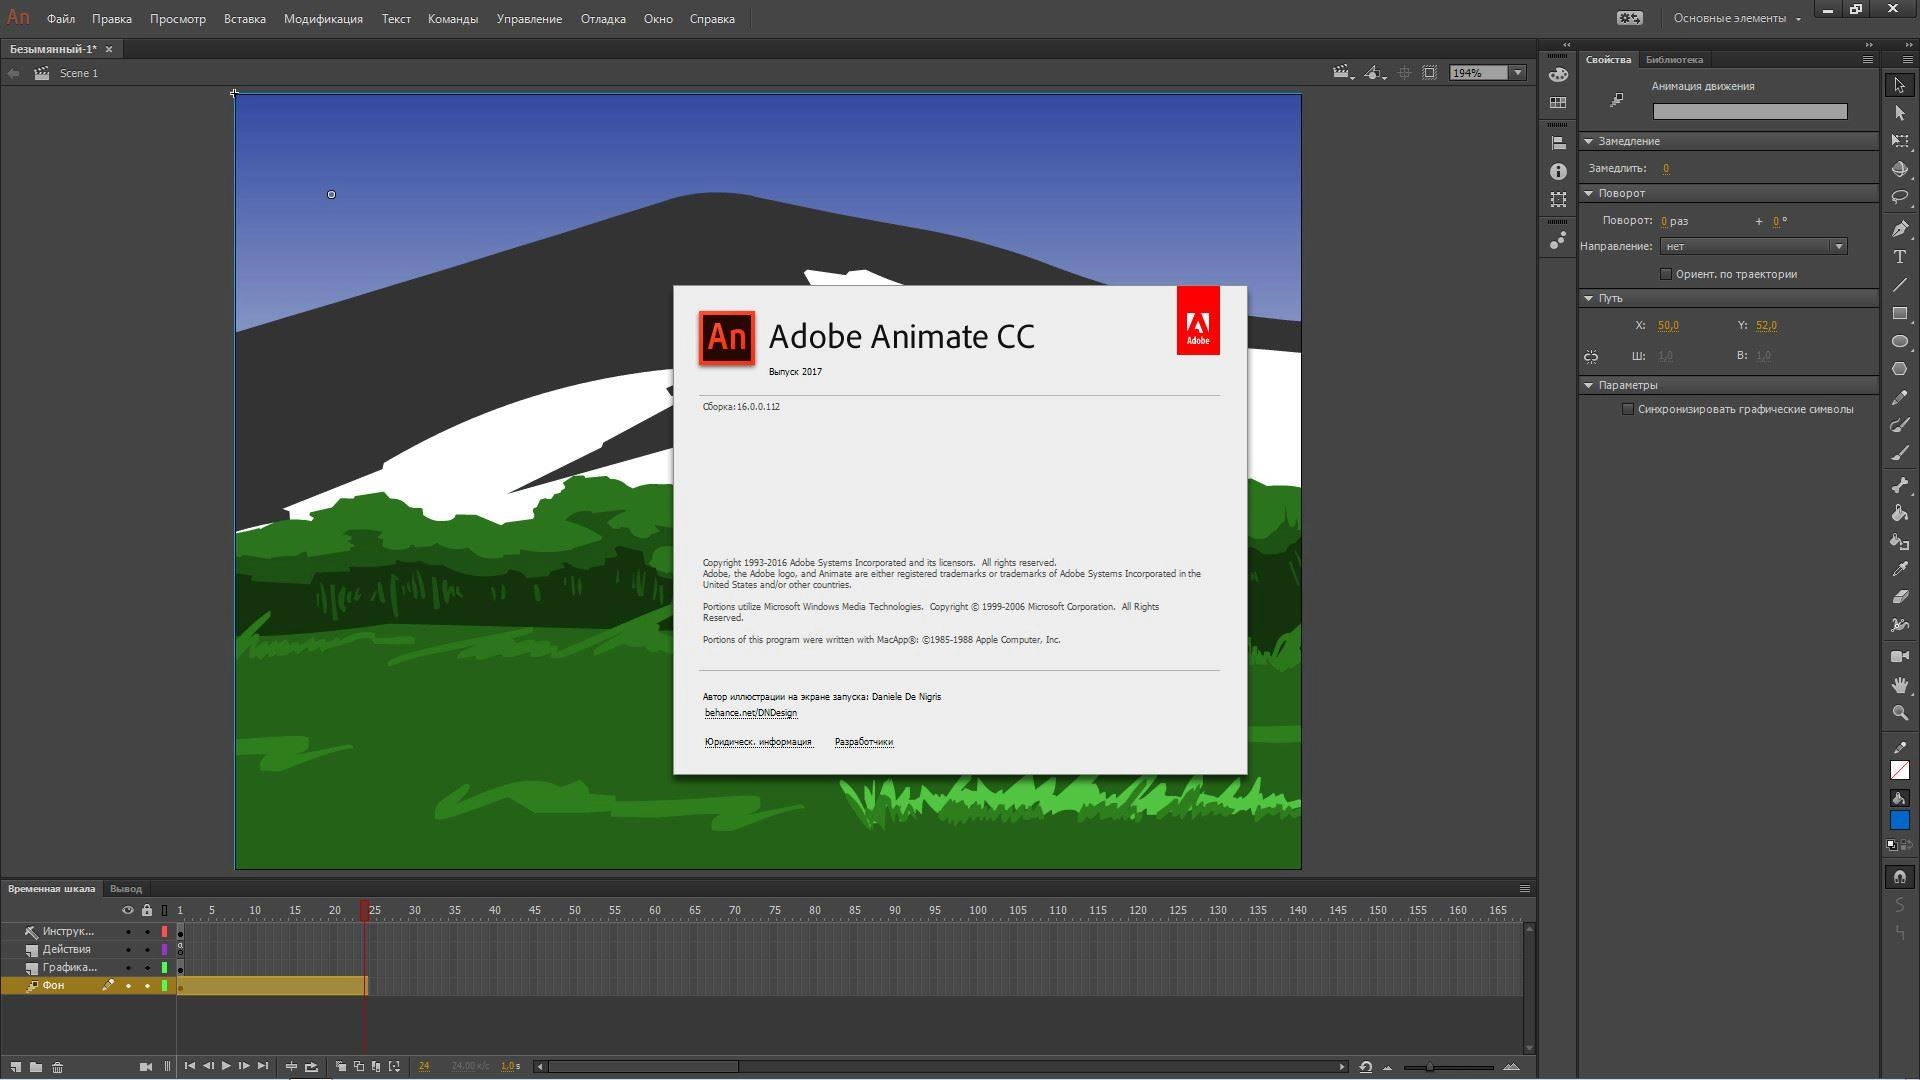Play the timeline animation
The width and height of the screenshot is (1920, 1080).
tap(226, 1066)
